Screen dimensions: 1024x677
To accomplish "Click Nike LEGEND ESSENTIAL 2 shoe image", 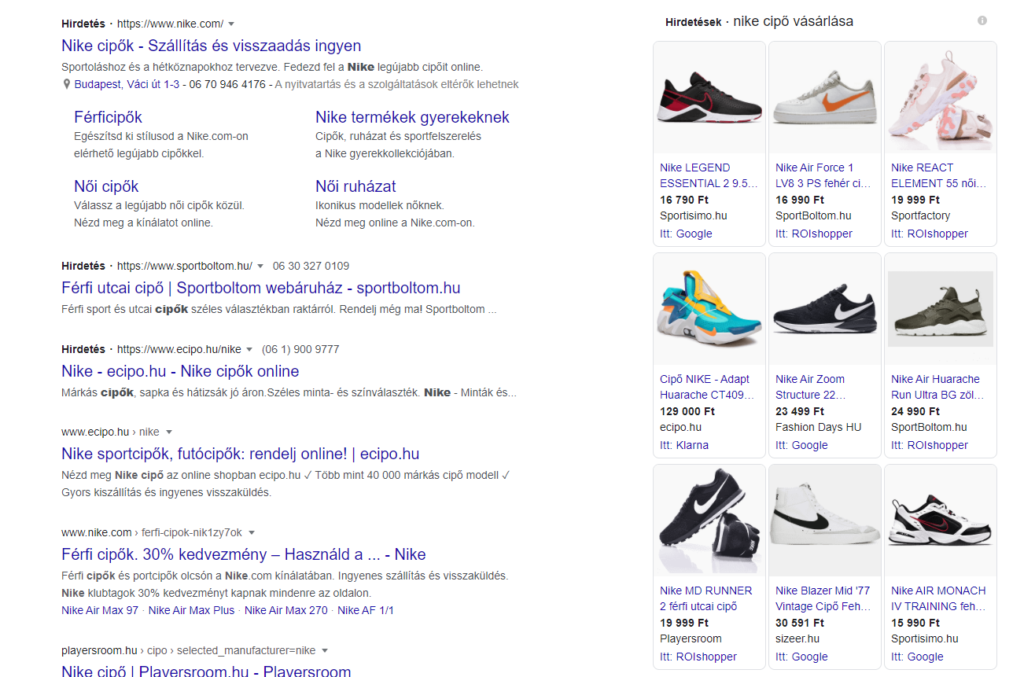I will (x=709, y=98).
